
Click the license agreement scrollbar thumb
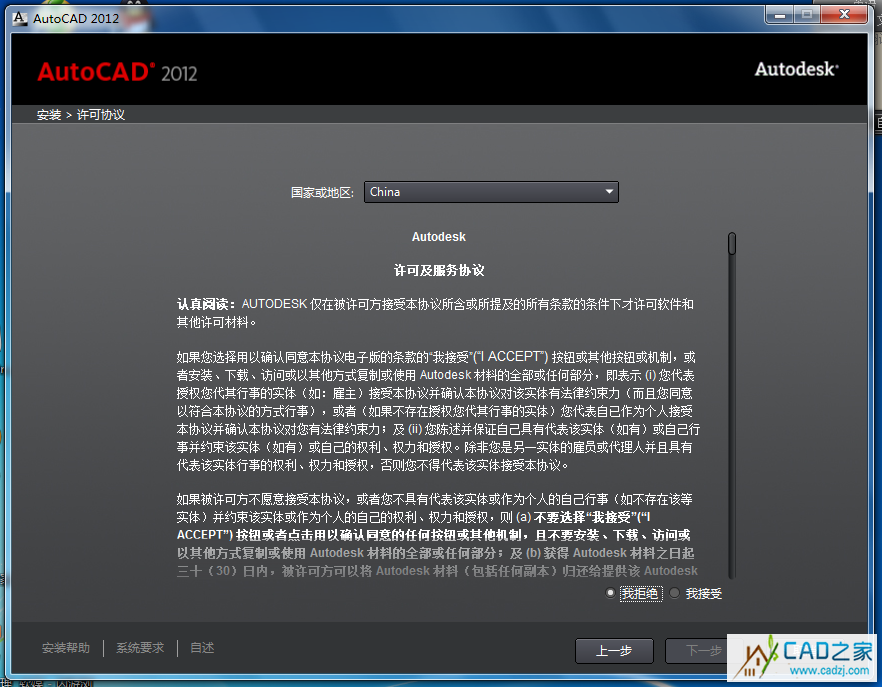click(732, 244)
